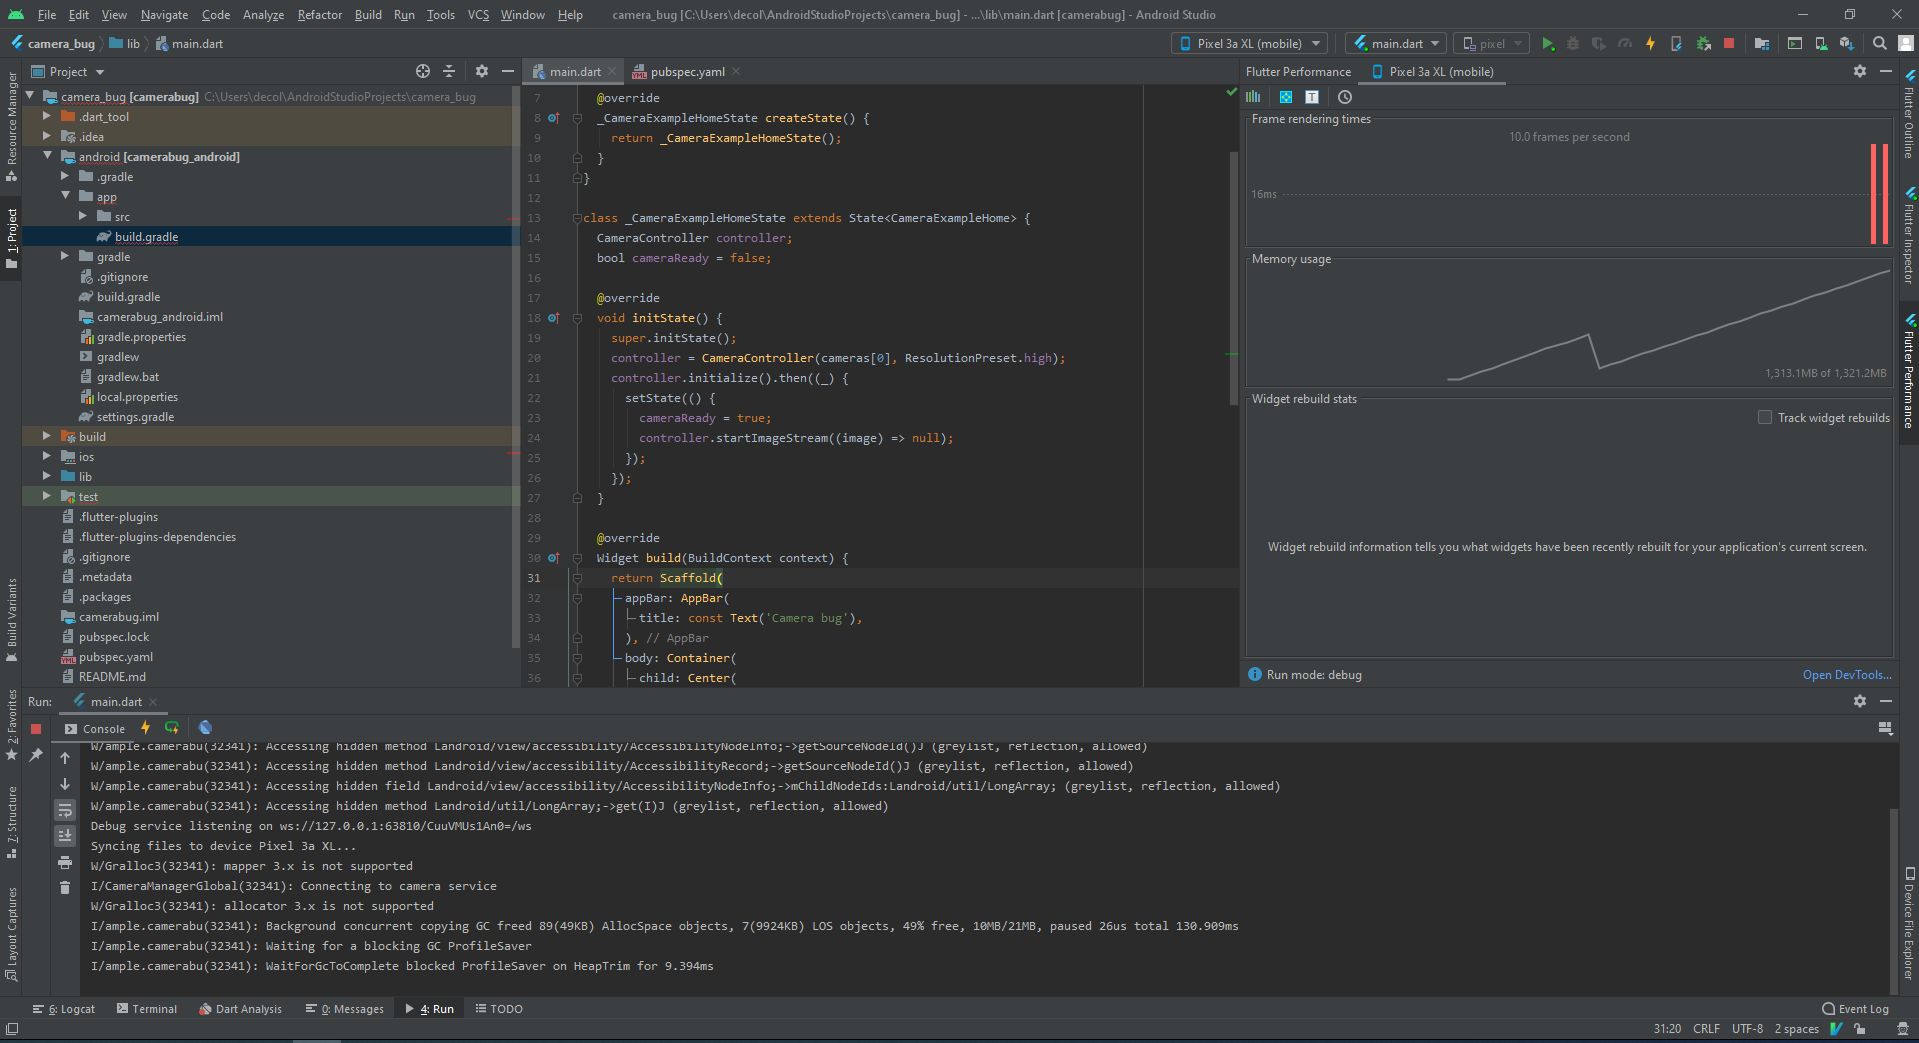
Task: Click the Open DevTools link
Action: click(x=1846, y=675)
